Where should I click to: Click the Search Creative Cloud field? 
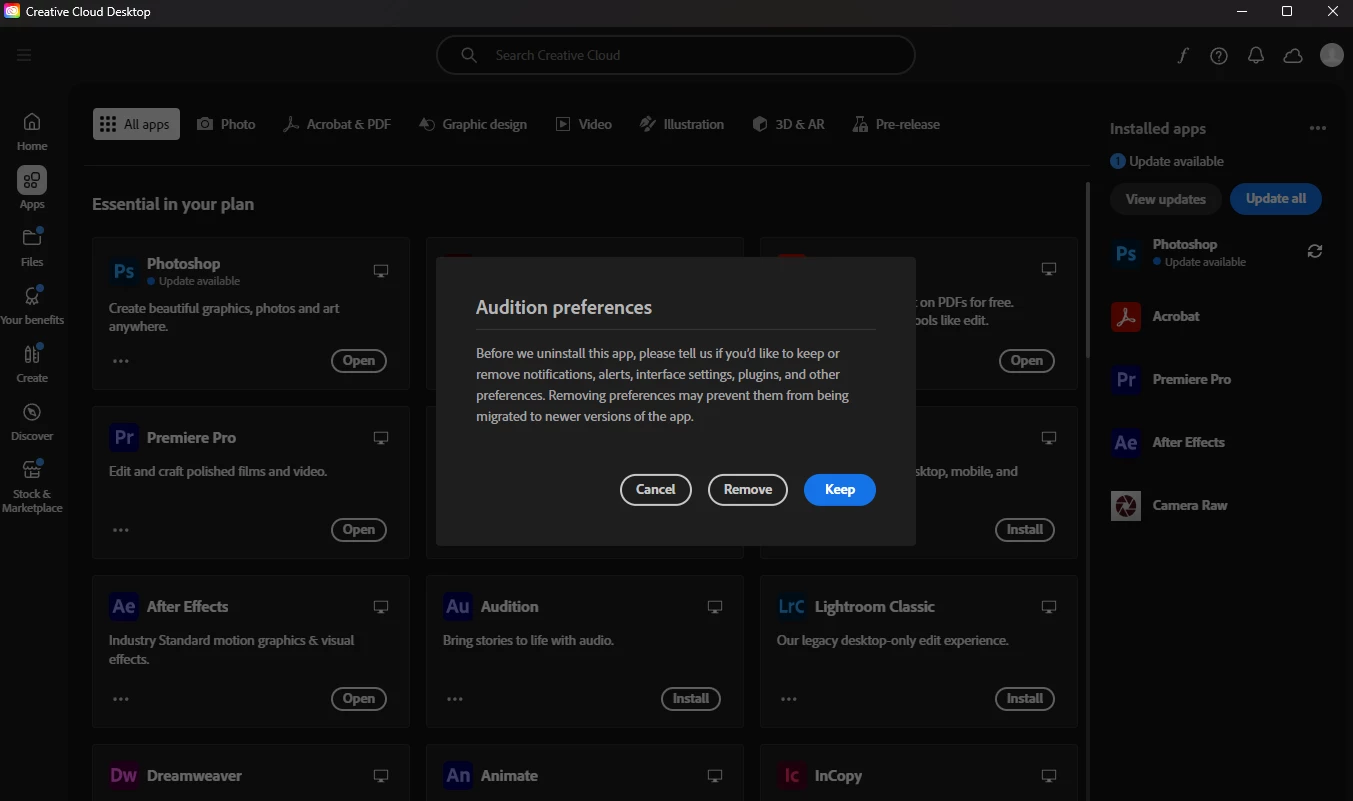coord(676,55)
